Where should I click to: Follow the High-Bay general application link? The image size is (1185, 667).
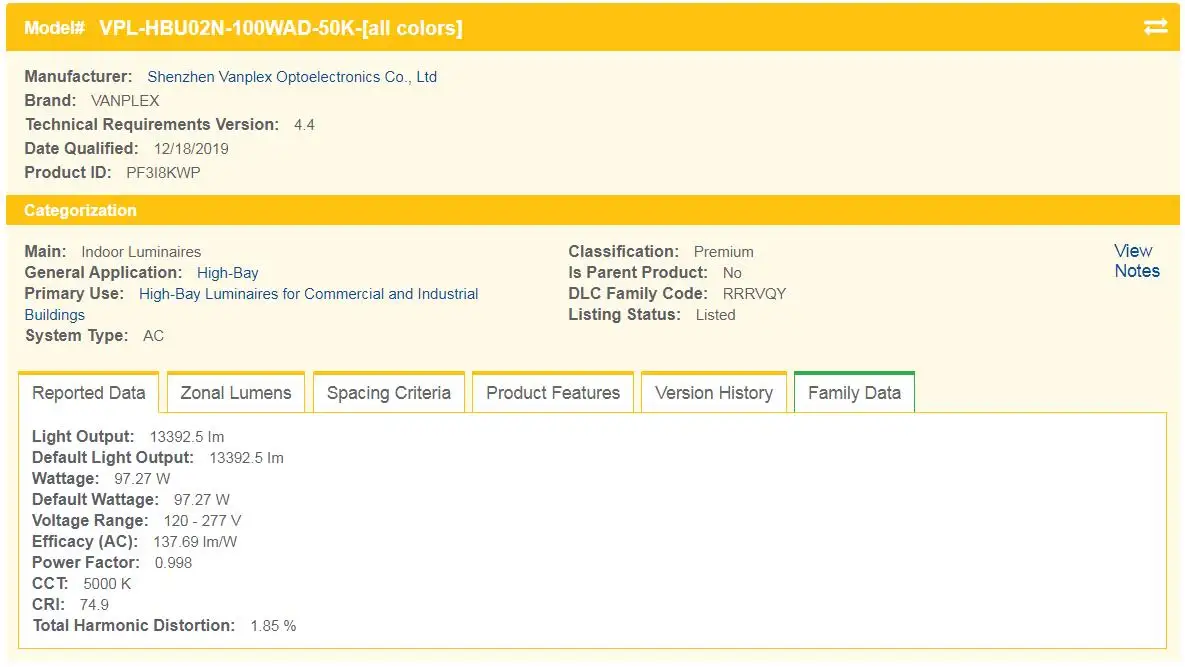point(228,273)
